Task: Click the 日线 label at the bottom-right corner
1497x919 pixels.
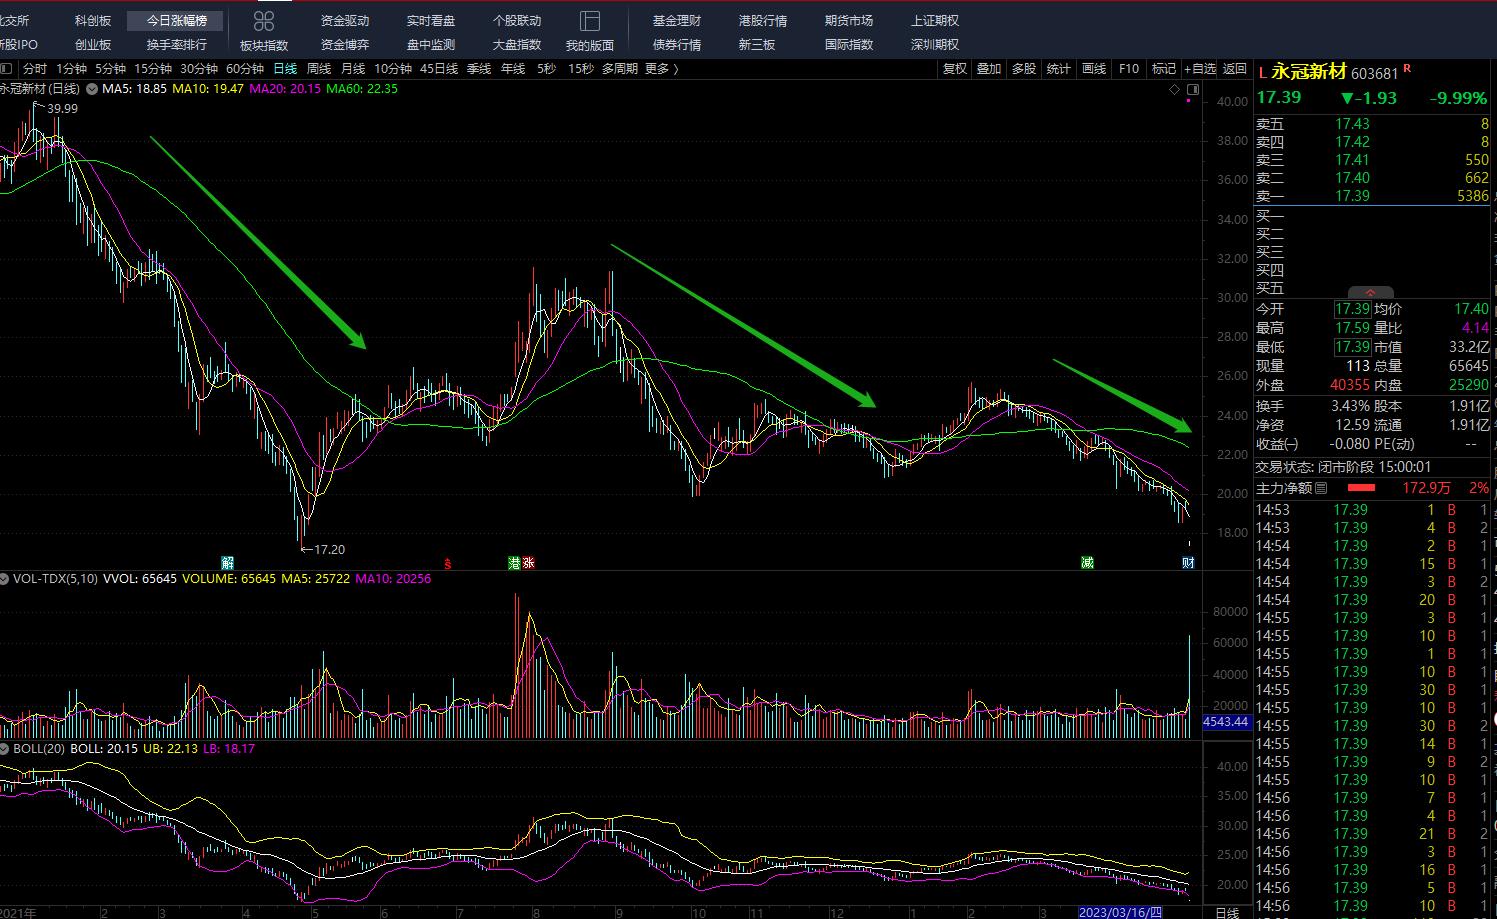Action: [1227, 912]
